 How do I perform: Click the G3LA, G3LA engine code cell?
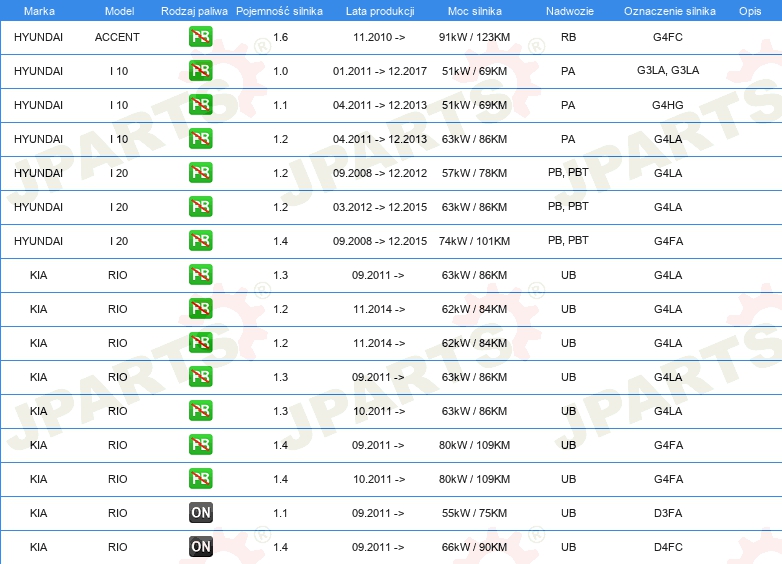point(668,71)
